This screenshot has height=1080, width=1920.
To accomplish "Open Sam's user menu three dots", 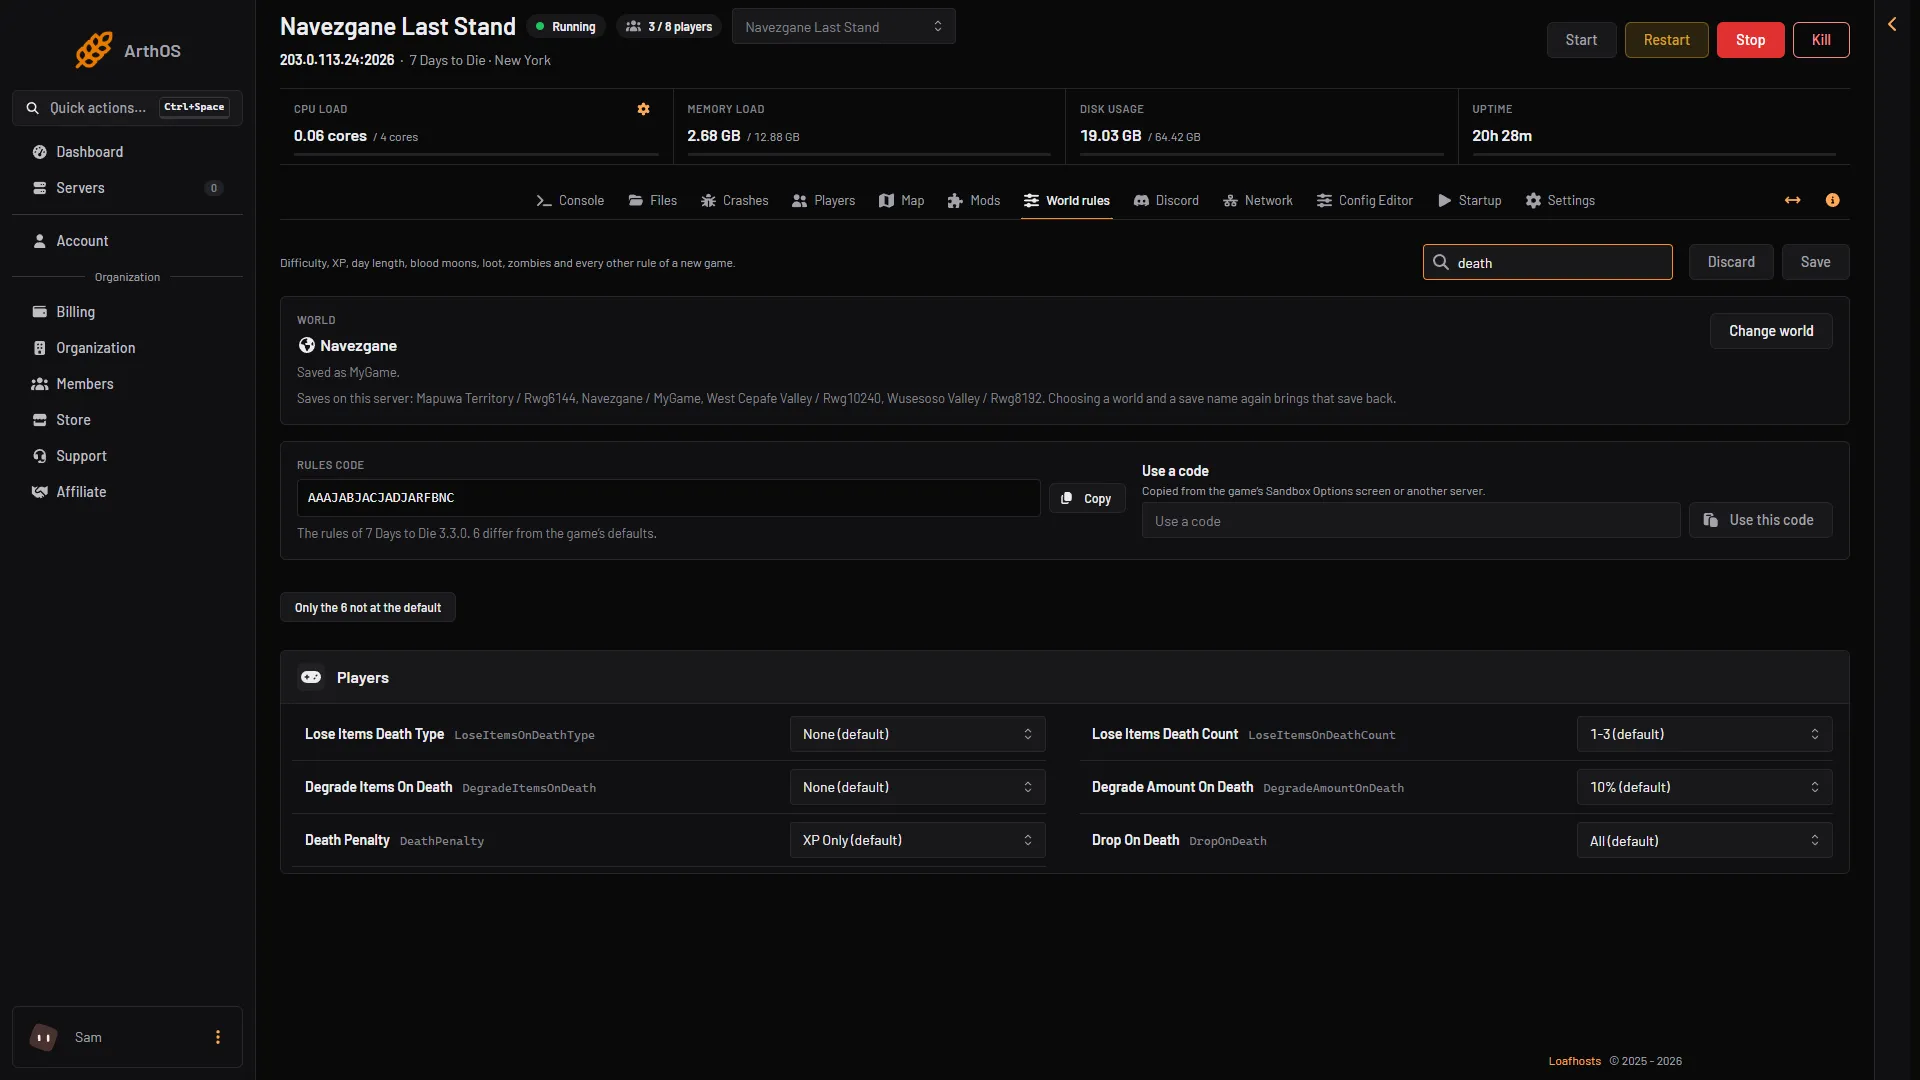I will tap(218, 1037).
